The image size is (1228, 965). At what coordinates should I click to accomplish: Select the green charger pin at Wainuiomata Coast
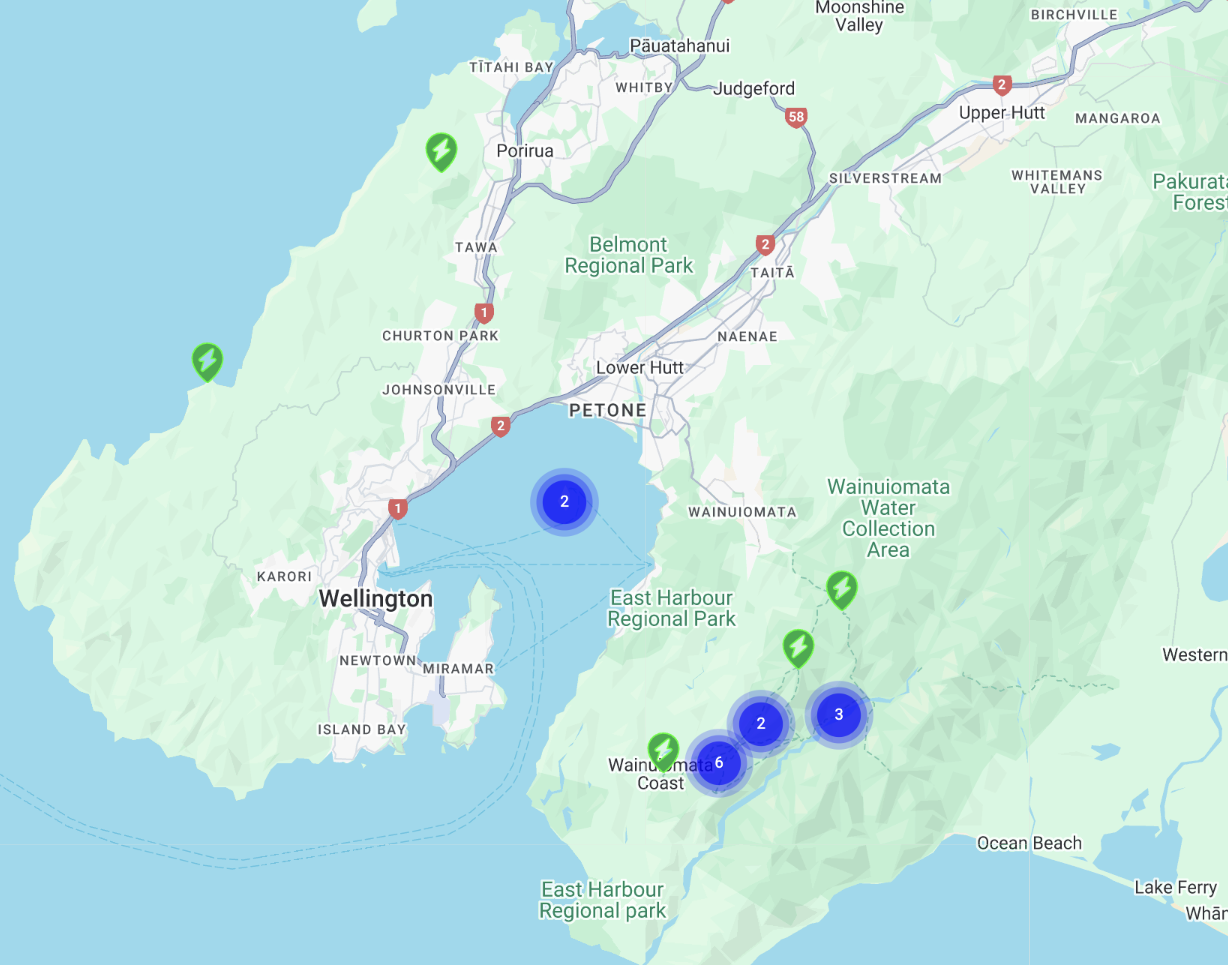tap(663, 750)
